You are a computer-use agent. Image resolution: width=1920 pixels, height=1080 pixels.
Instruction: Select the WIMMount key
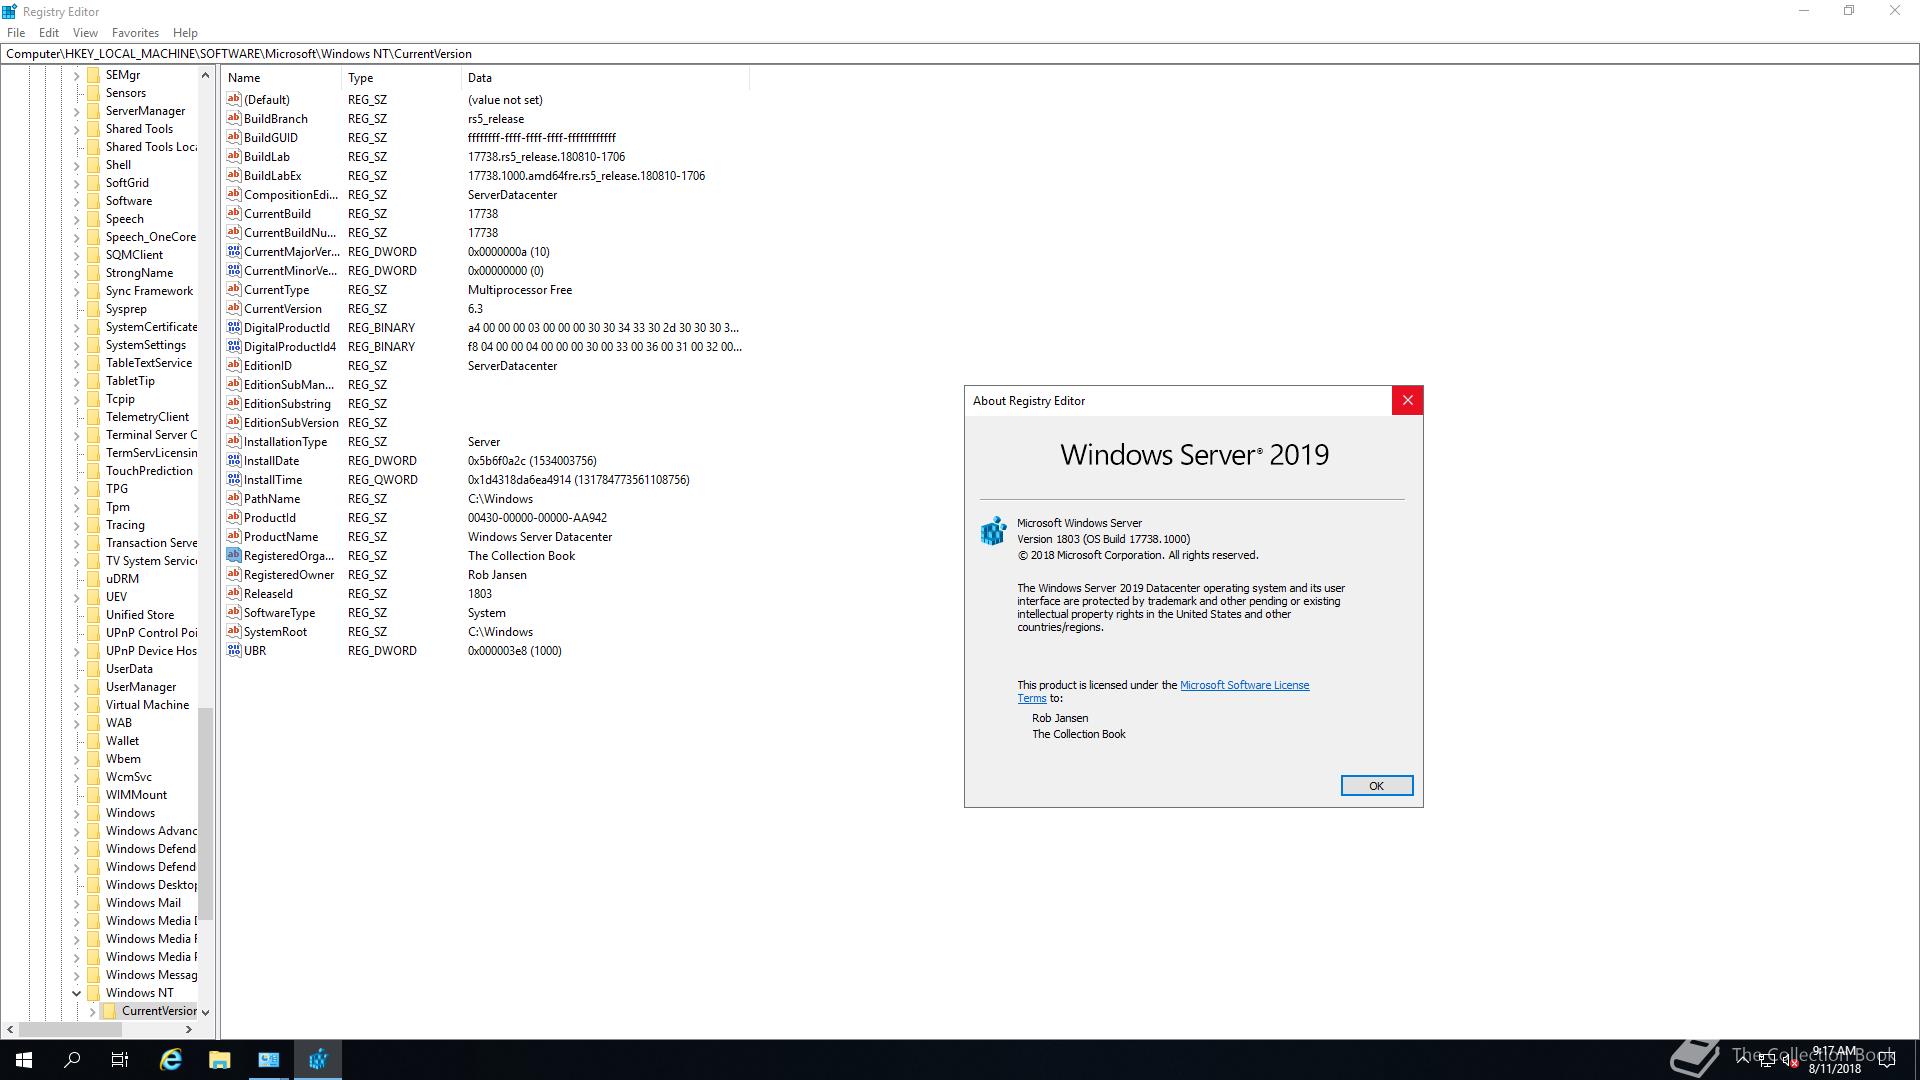tap(136, 795)
